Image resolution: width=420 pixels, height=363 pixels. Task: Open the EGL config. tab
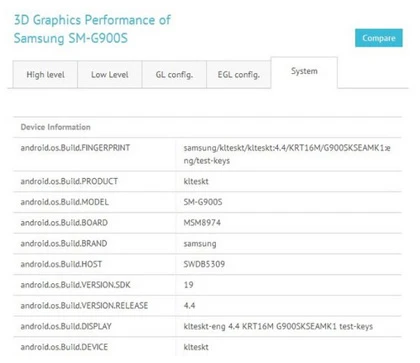point(238,74)
